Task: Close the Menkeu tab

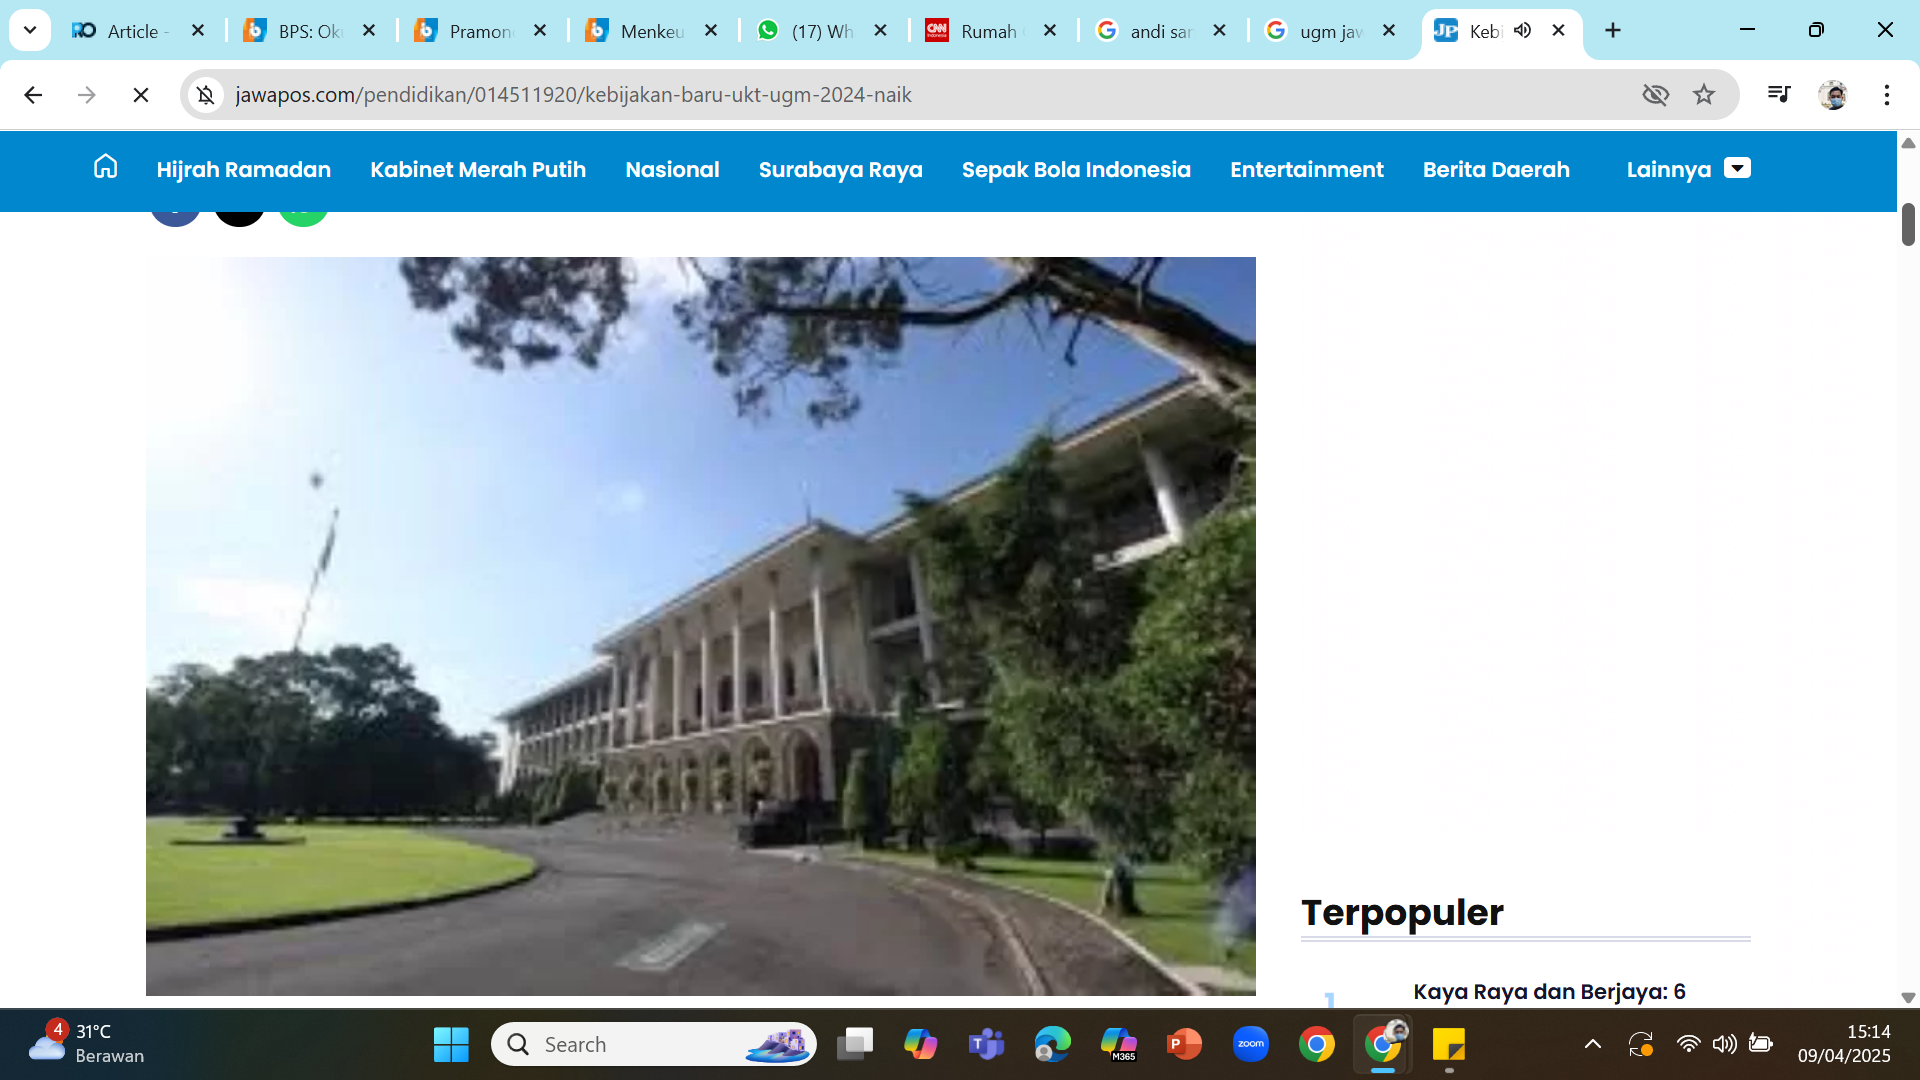Action: (x=711, y=31)
